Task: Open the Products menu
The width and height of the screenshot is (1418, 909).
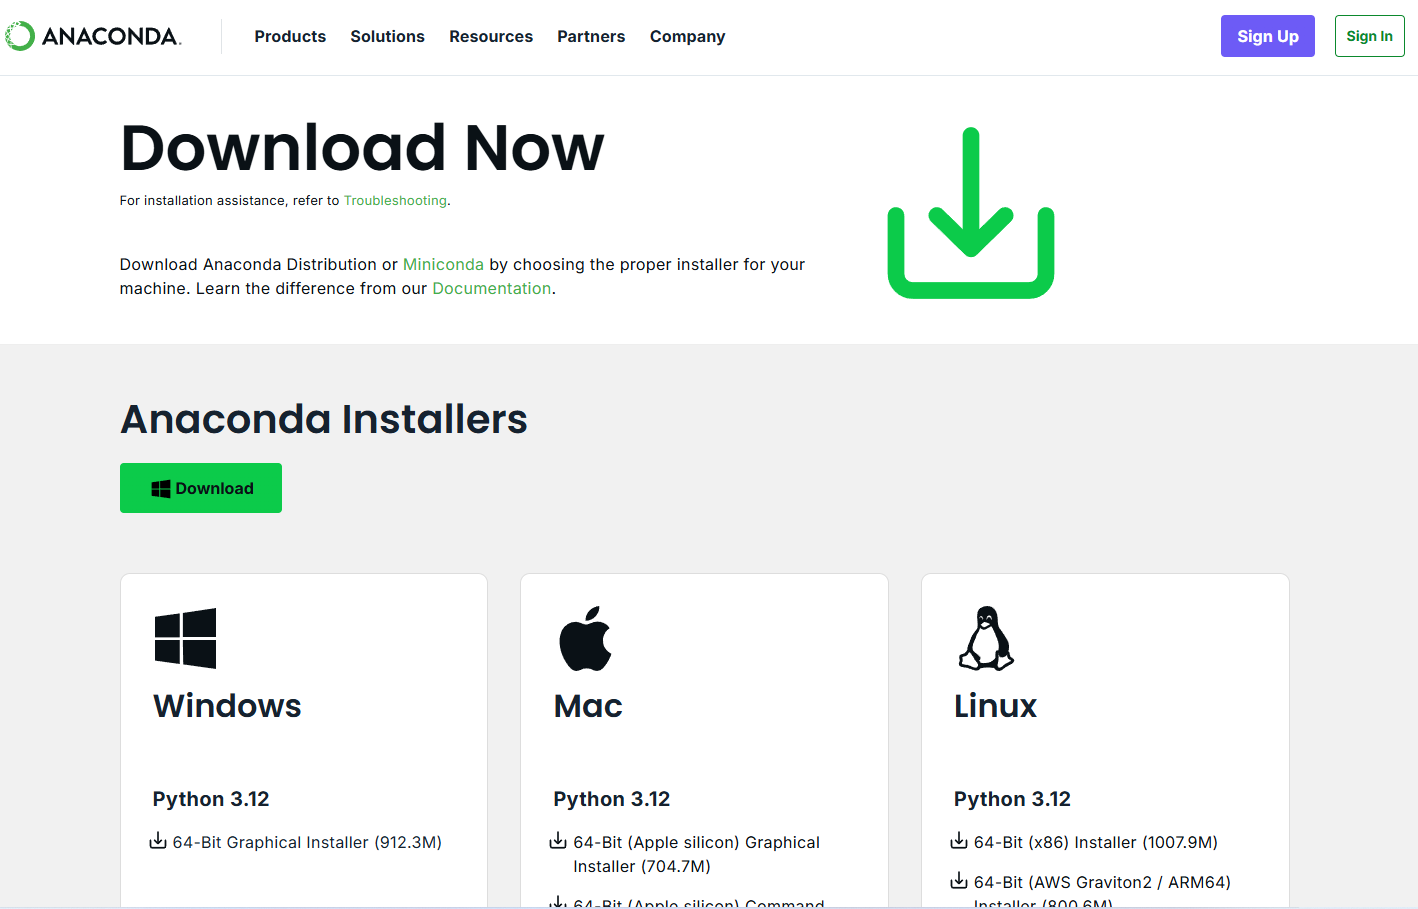Action: (x=290, y=36)
